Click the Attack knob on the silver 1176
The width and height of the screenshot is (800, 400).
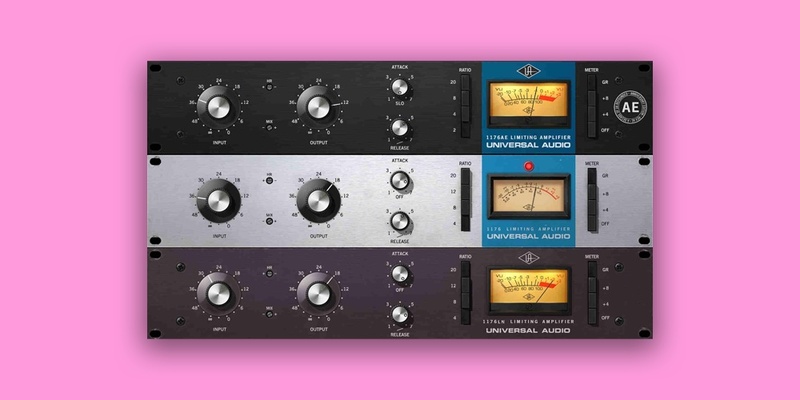tap(400, 181)
